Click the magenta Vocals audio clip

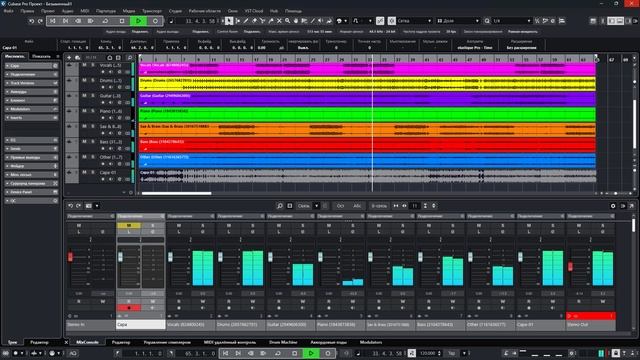coord(367,69)
